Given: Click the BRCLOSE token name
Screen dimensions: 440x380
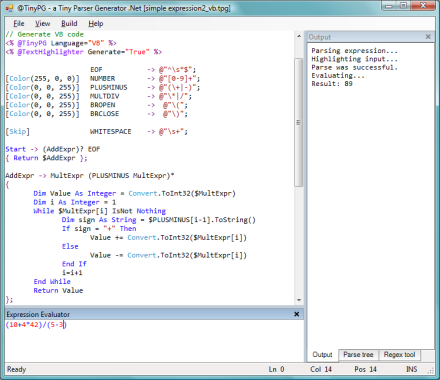Looking at the screenshot, I should 105,114.
